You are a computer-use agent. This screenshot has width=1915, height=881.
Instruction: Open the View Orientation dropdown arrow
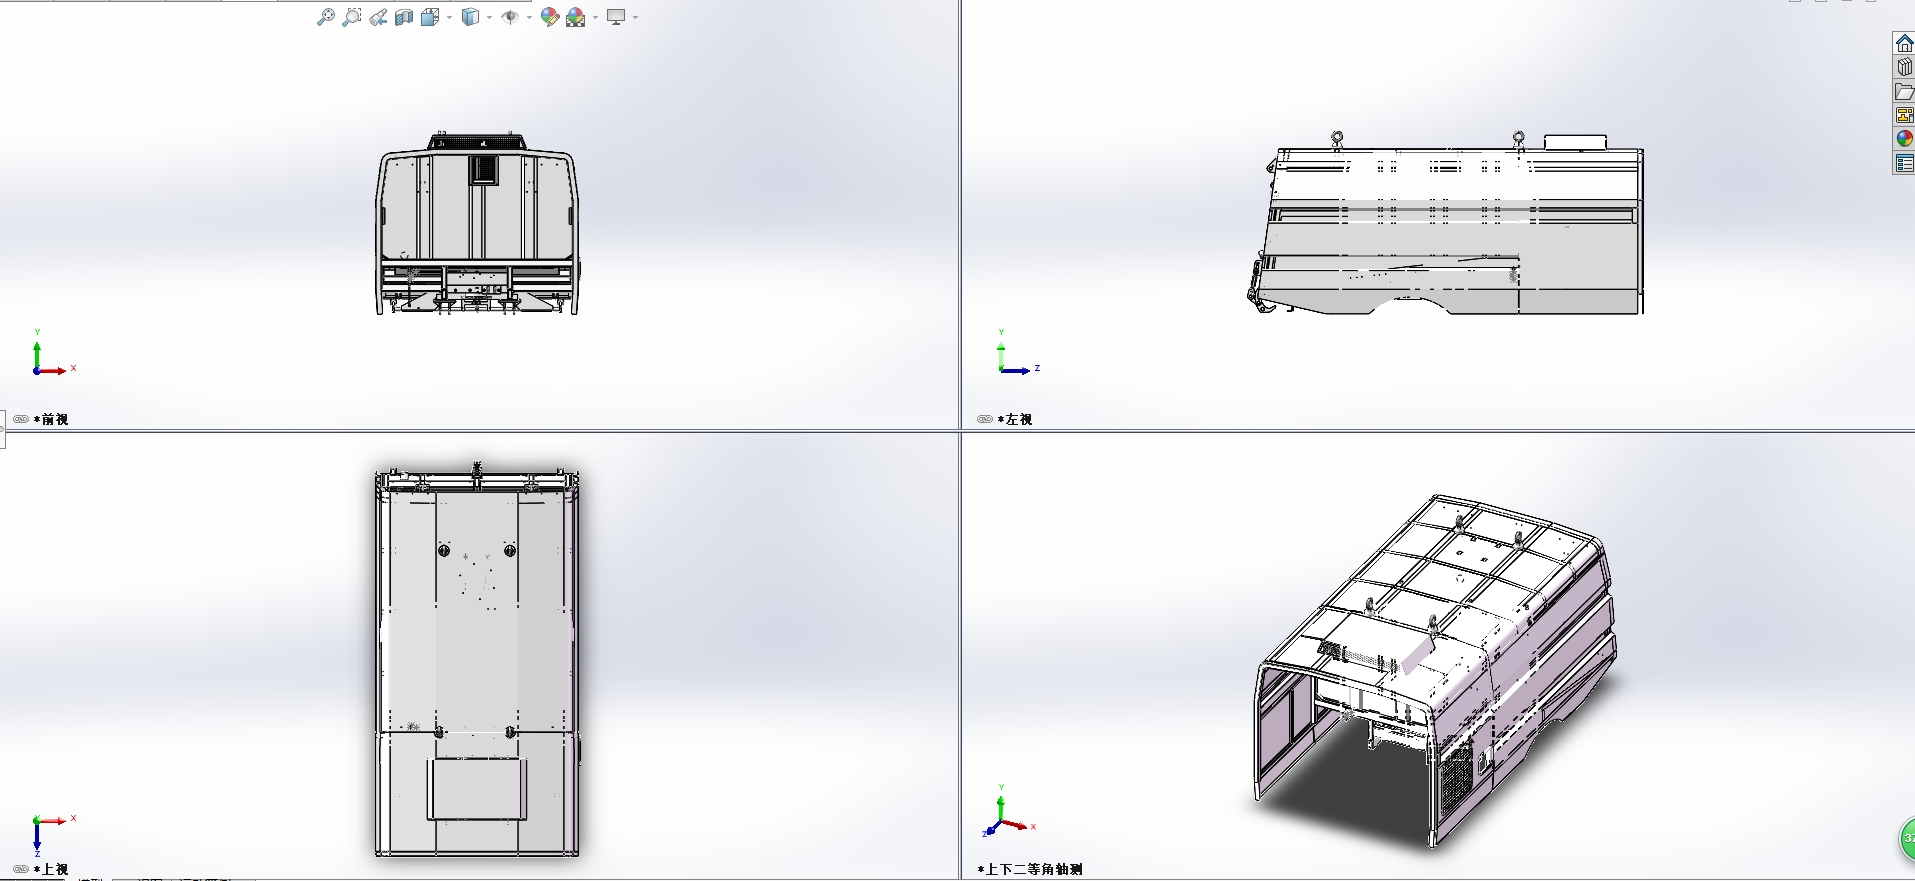click(x=449, y=17)
